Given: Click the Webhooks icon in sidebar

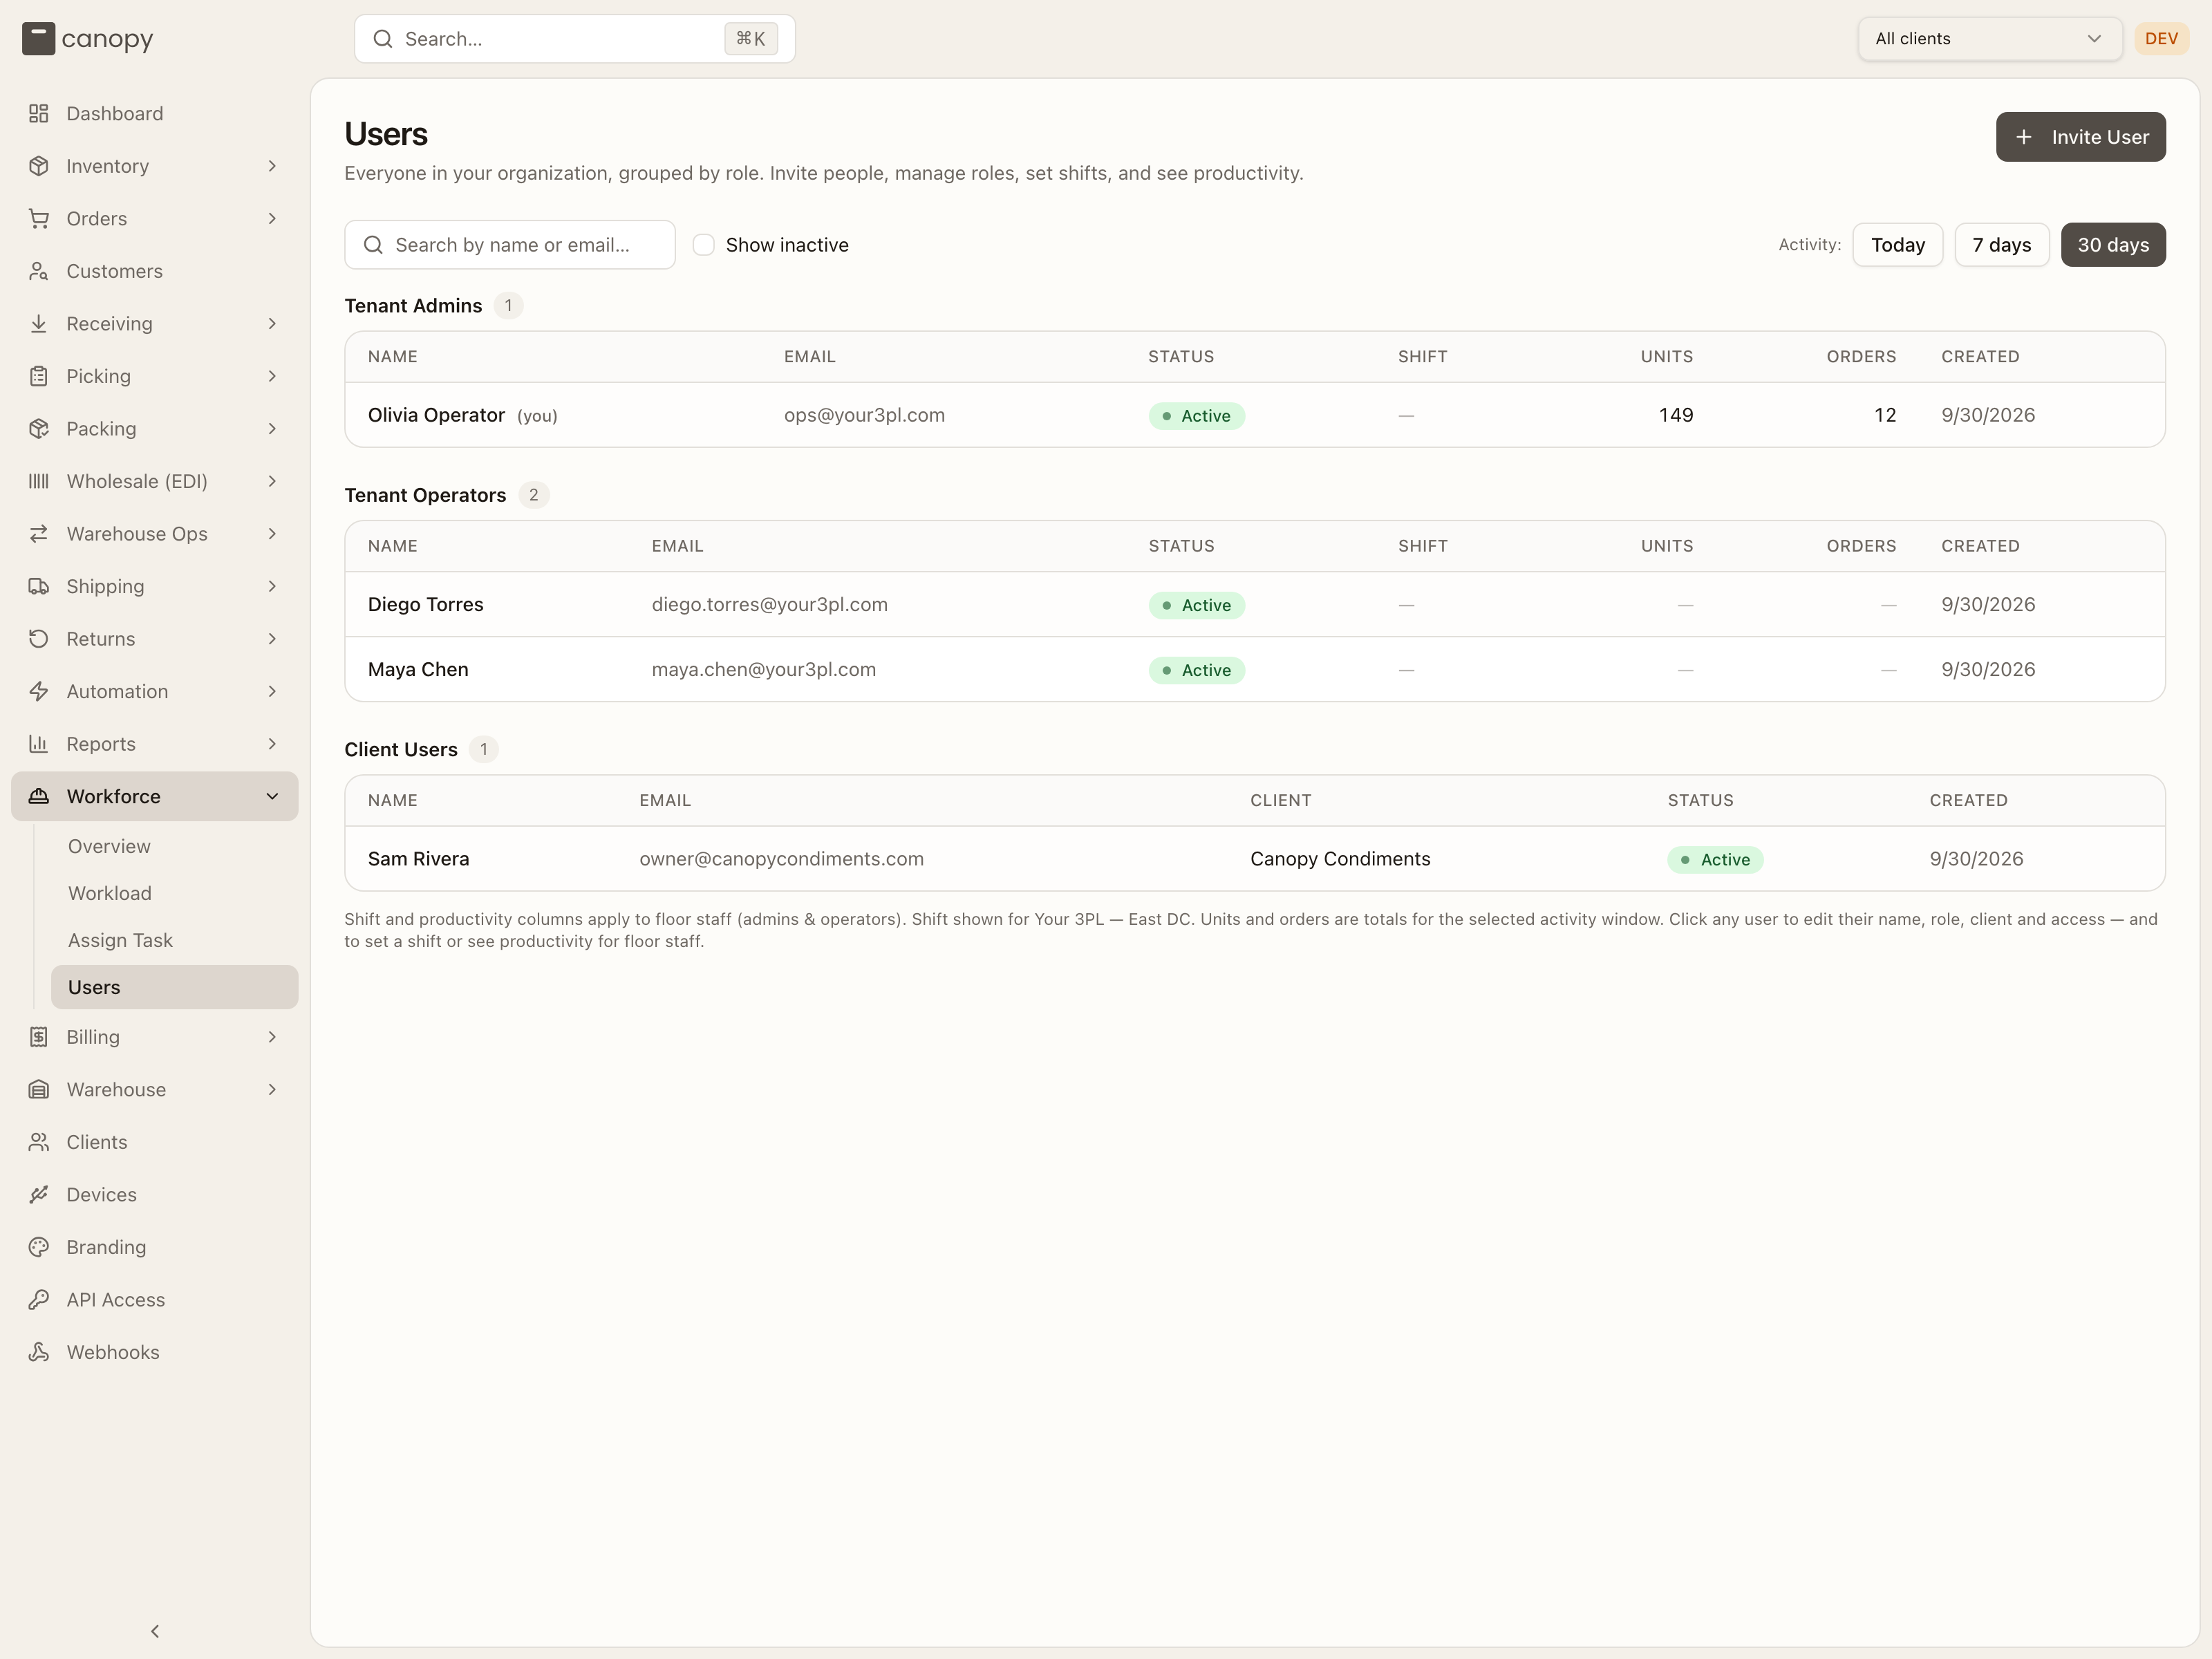Looking at the screenshot, I should [39, 1352].
